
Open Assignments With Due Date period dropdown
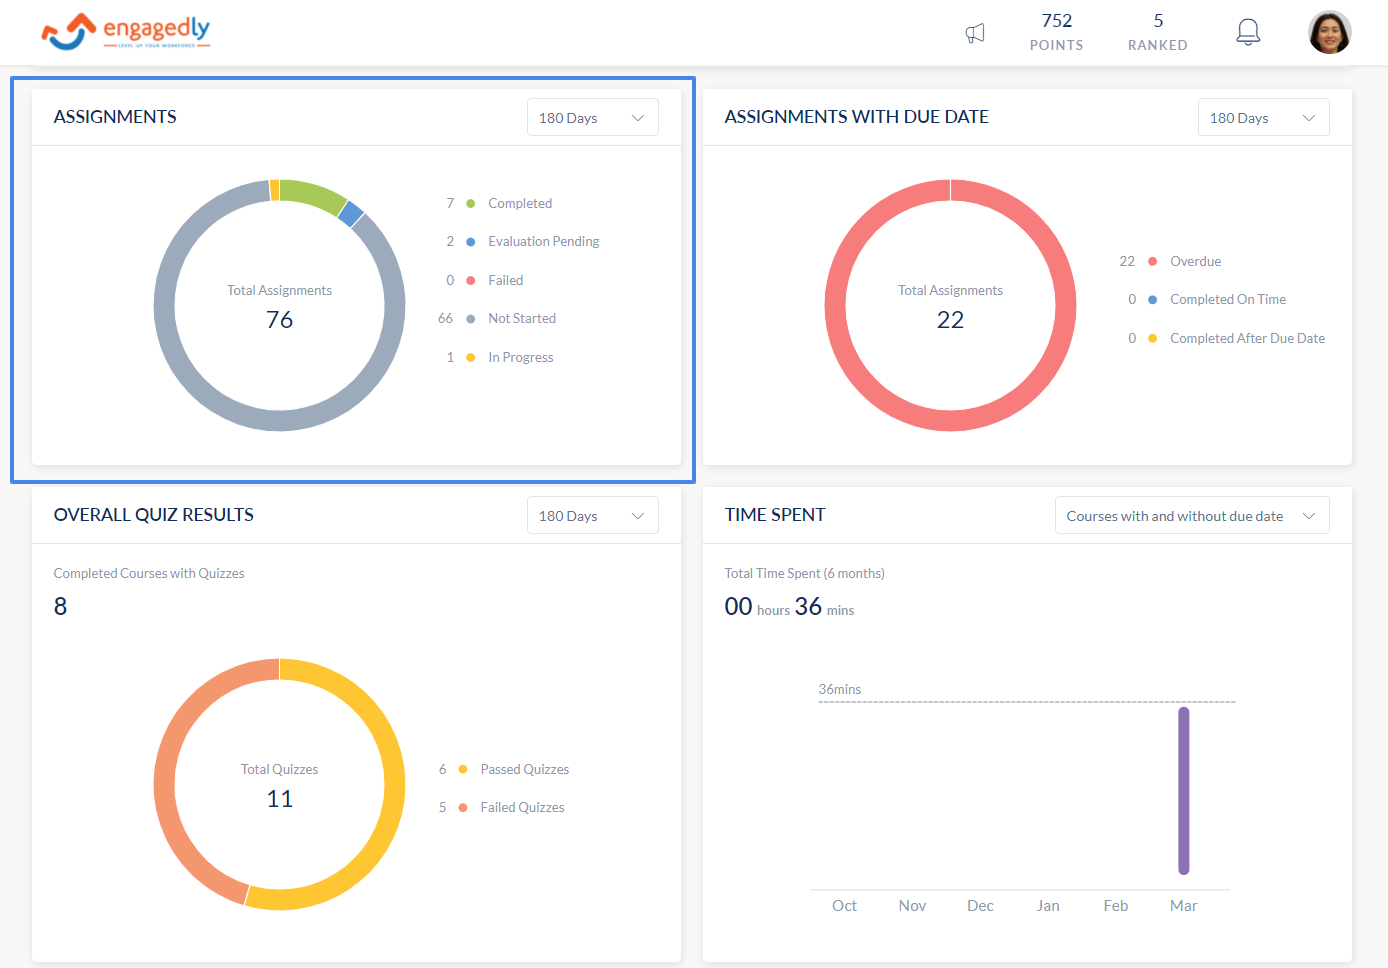tap(1264, 117)
